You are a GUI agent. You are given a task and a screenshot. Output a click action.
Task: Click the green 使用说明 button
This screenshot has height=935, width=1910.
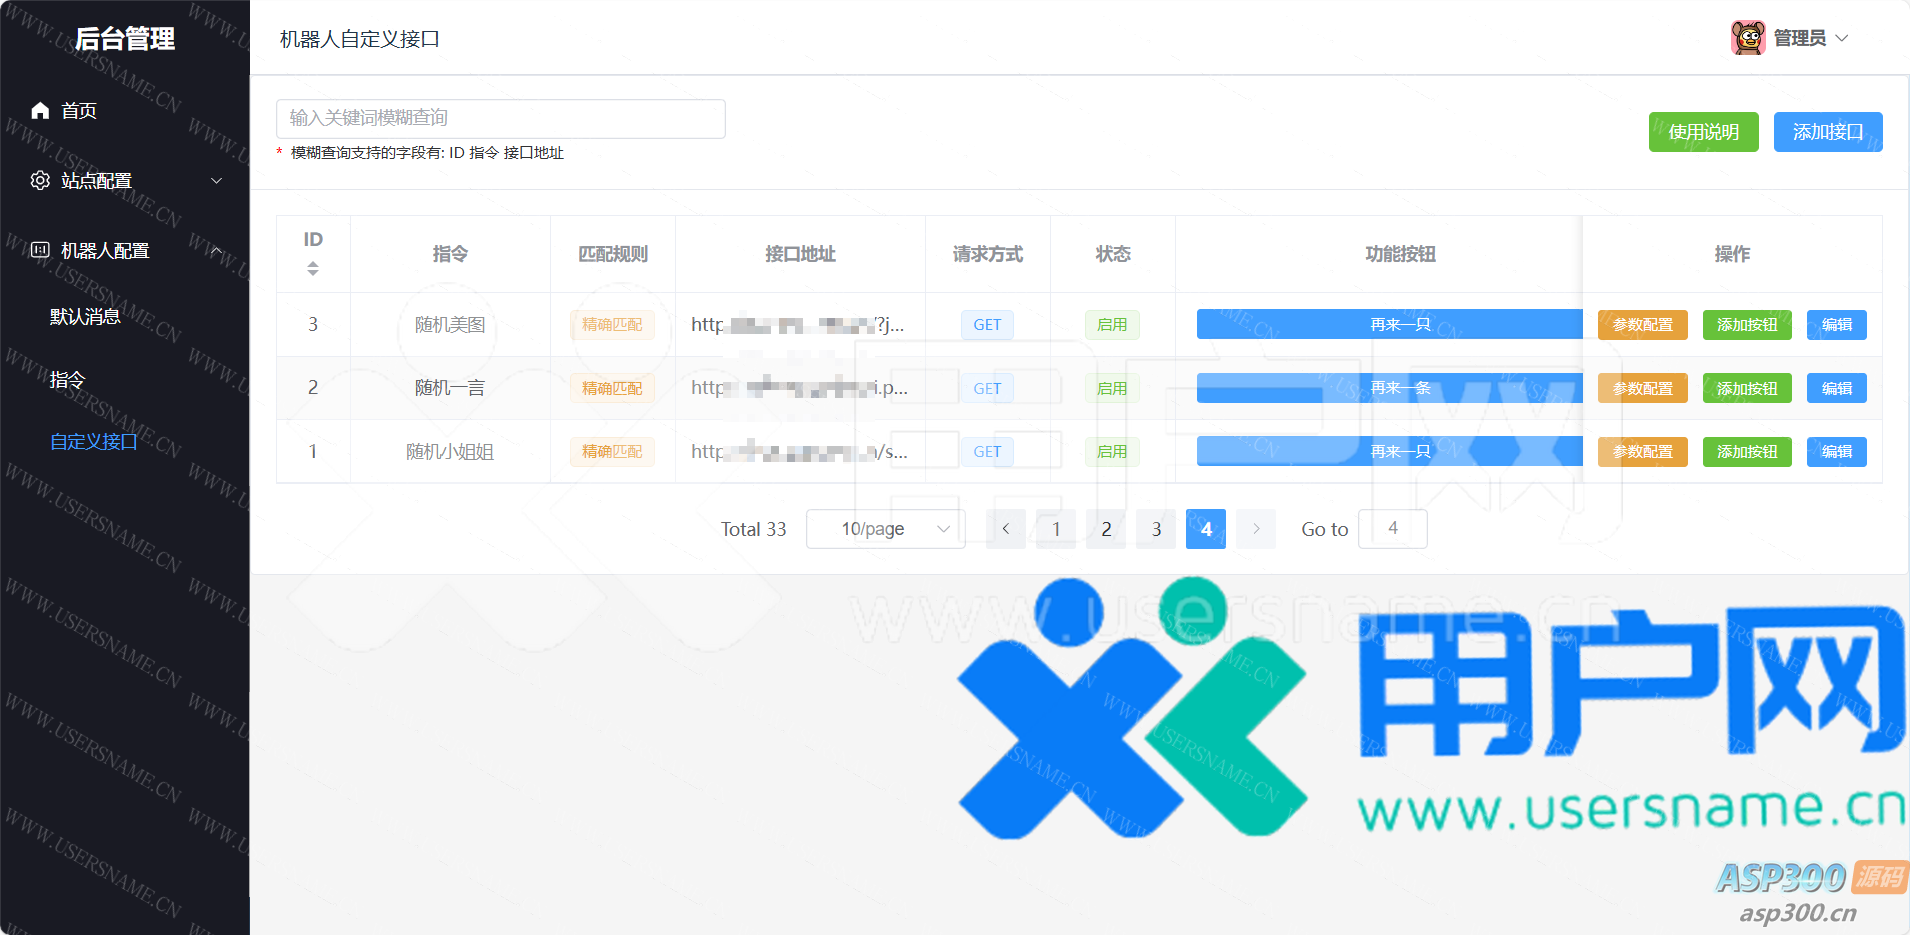[1703, 132]
